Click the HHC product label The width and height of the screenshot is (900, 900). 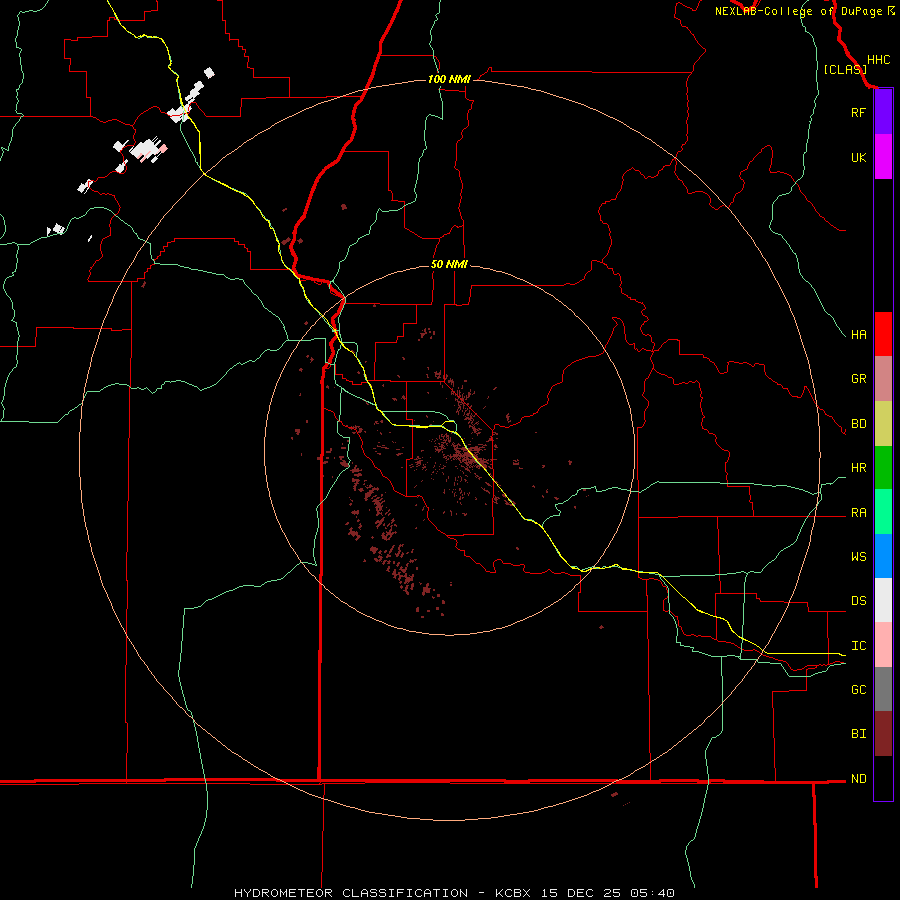pyautogui.click(x=878, y=60)
